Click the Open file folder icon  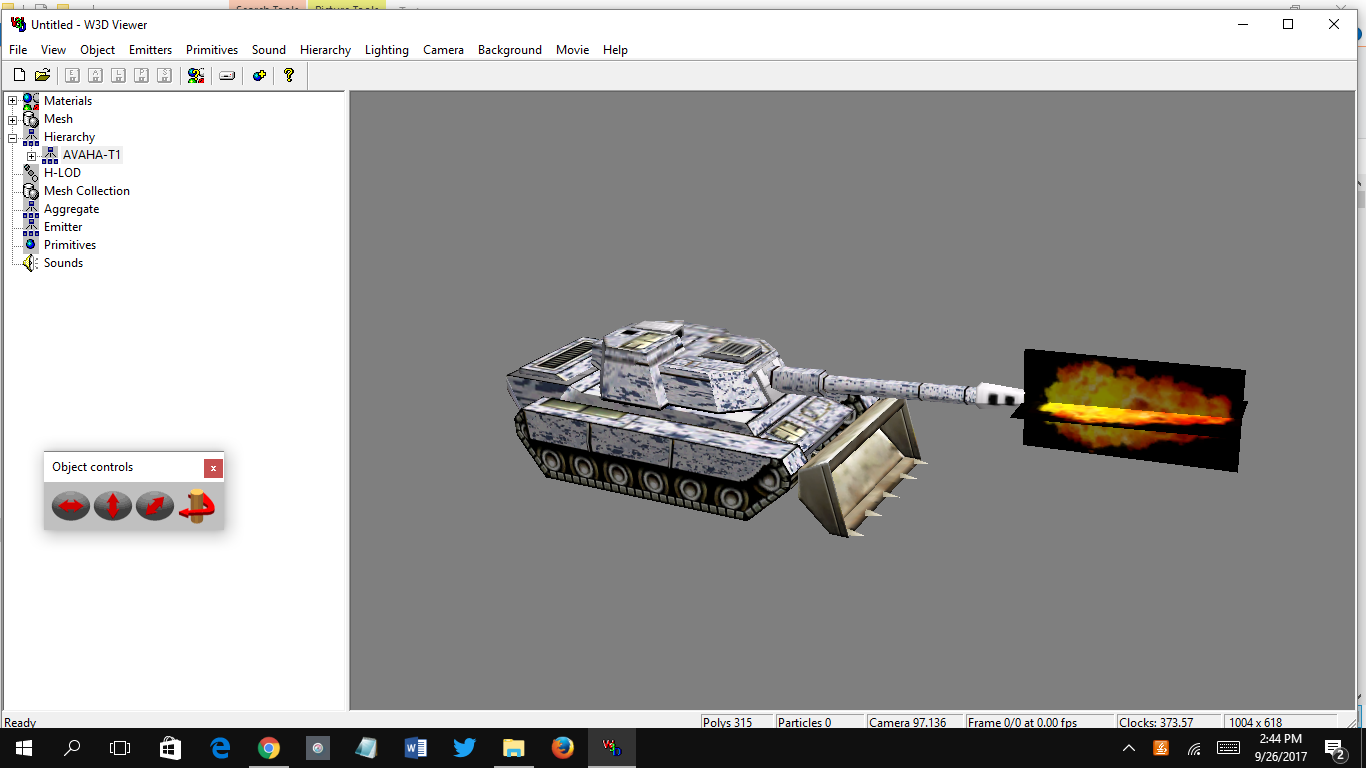tap(42, 75)
